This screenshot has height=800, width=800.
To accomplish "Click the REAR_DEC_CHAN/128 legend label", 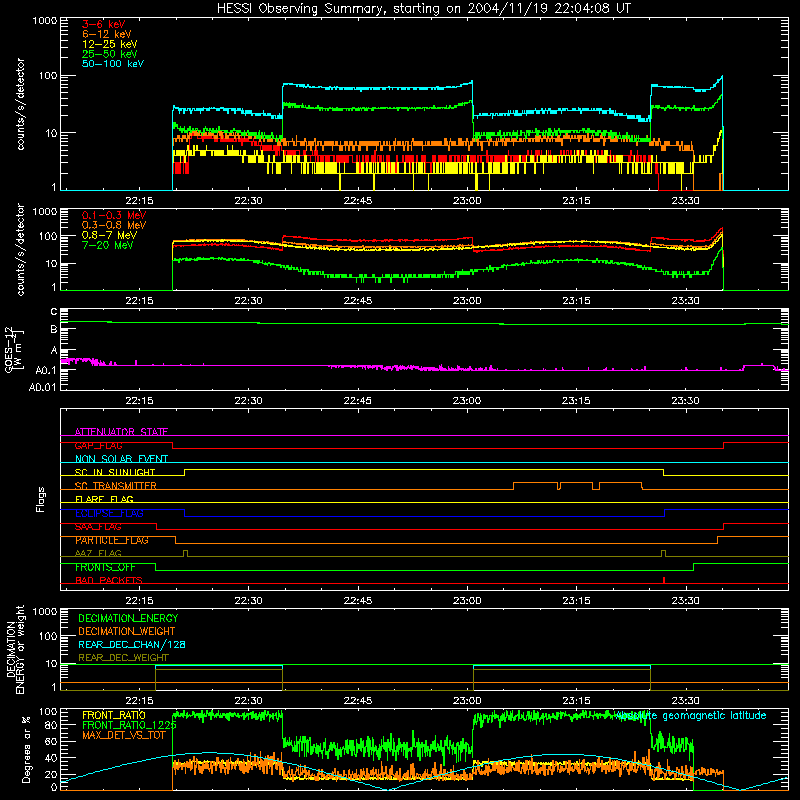I will 132,644.
